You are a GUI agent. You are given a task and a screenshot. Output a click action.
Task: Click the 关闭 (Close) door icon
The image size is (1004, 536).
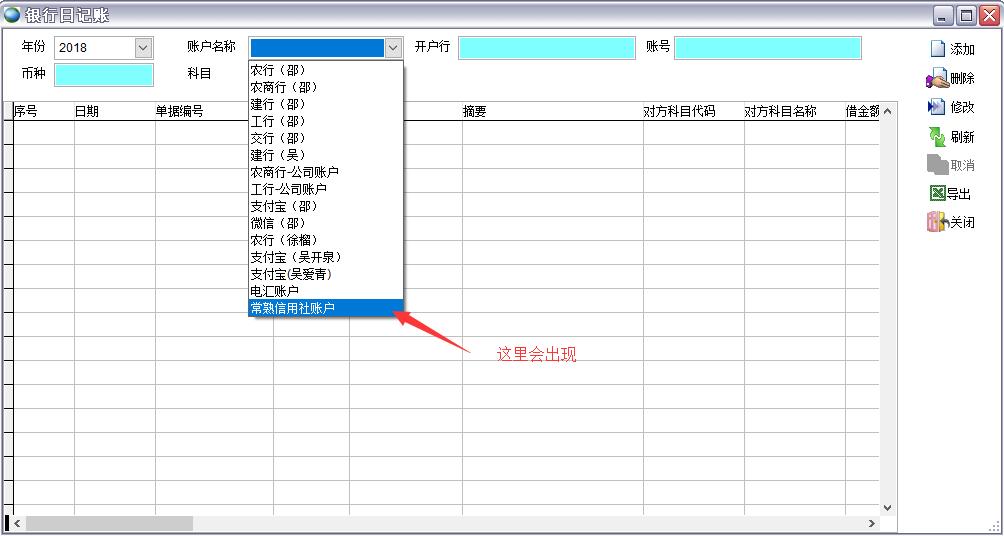click(x=937, y=223)
